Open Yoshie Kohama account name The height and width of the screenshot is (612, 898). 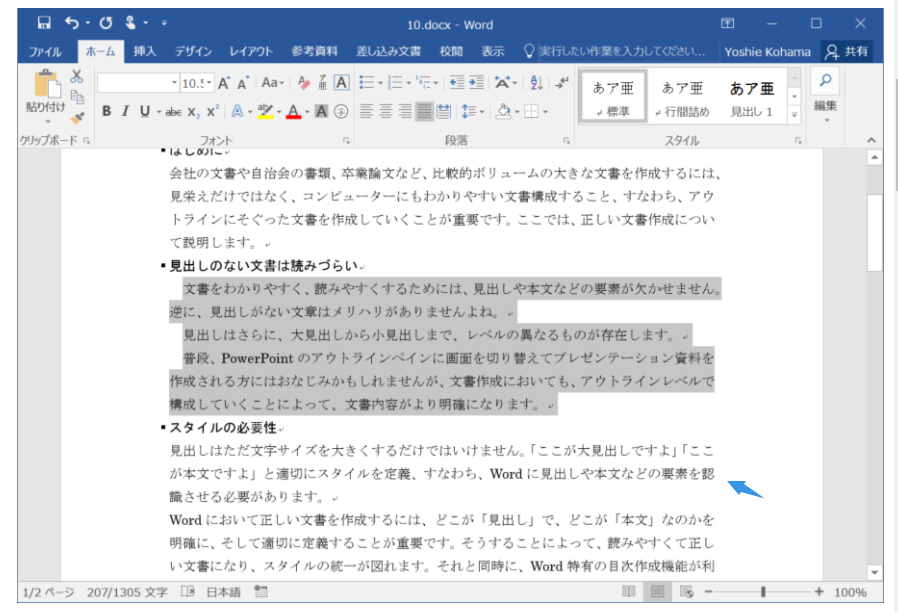[x=767, y=52]
